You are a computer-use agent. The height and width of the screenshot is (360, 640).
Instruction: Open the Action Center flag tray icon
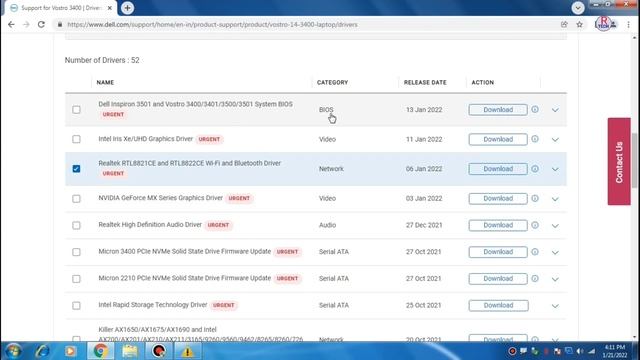point(523,351)
